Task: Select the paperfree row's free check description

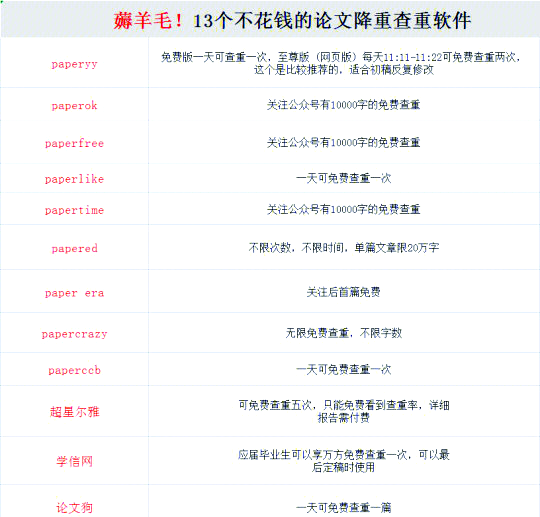Action: (343, 142)
